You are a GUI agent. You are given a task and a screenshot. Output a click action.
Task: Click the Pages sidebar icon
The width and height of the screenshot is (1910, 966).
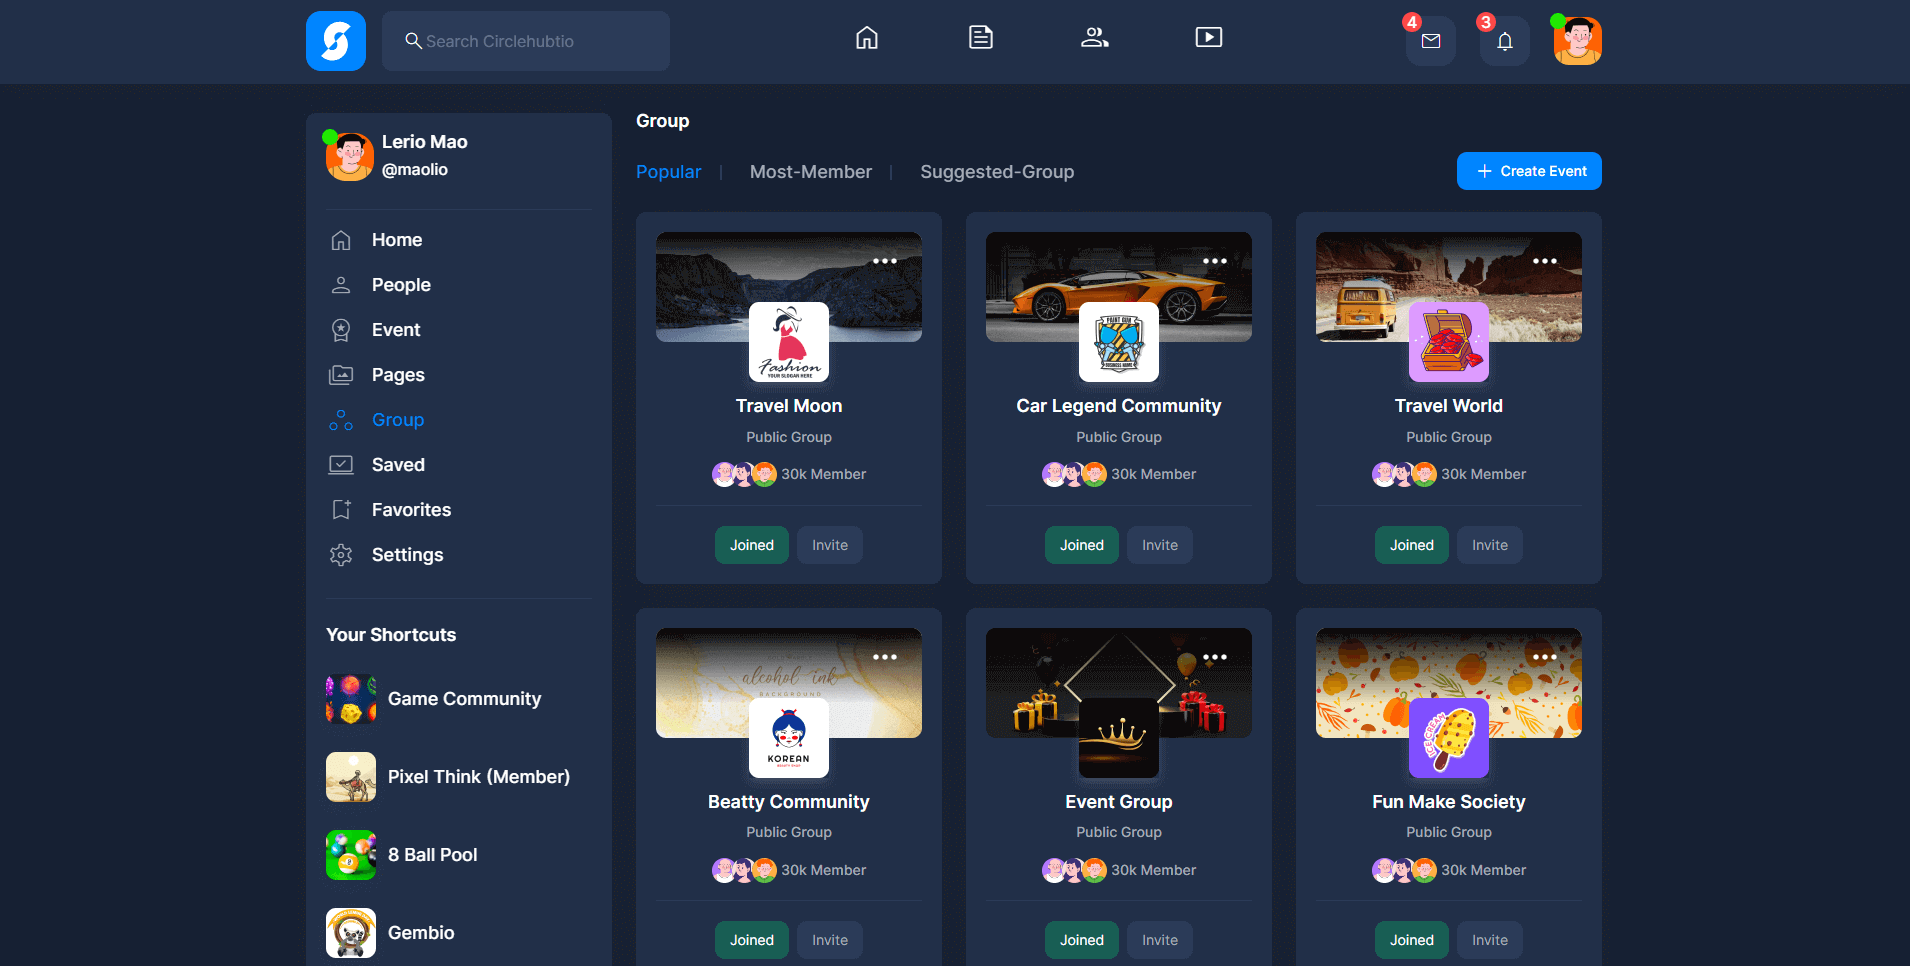pos(341,375)
